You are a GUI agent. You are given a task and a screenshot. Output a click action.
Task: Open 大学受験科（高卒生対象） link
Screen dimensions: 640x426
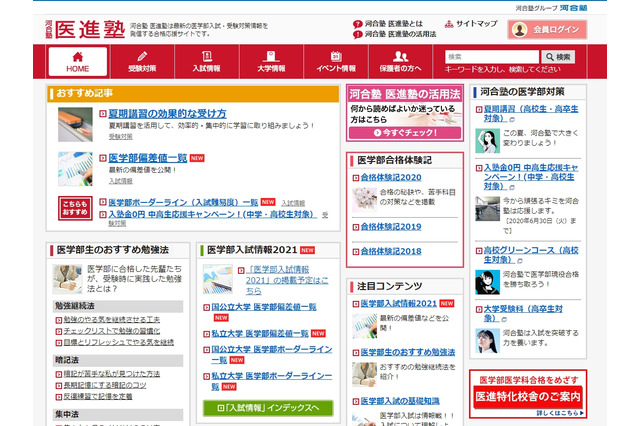point(523,313)
